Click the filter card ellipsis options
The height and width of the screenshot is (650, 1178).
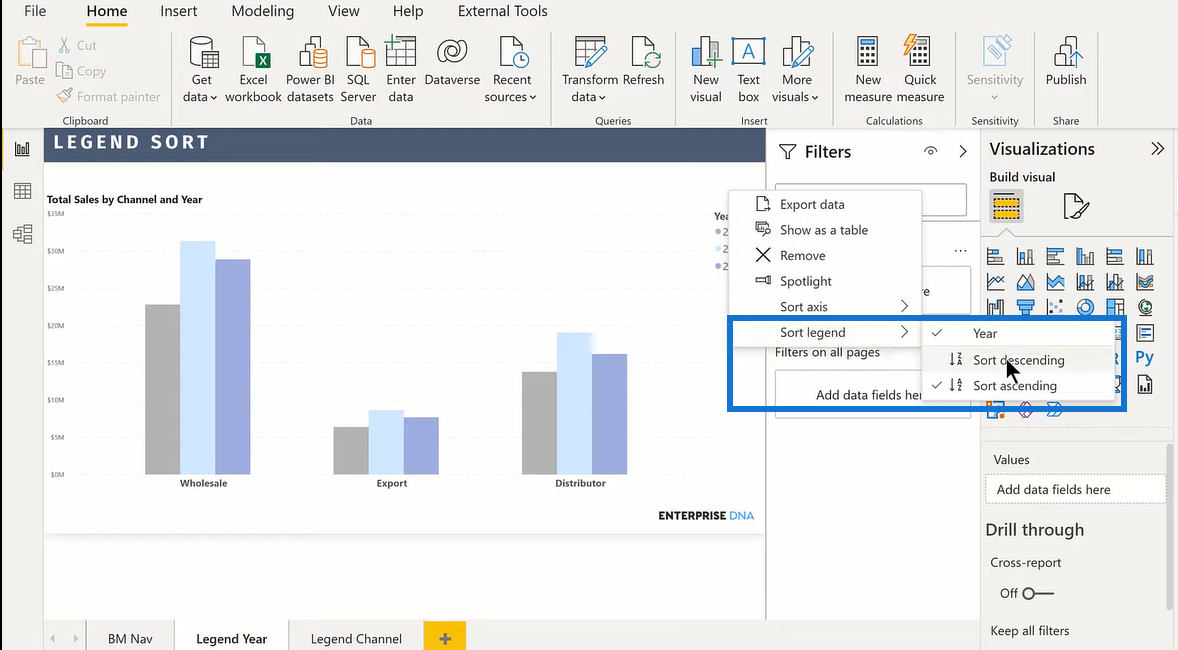pos(960,251)
